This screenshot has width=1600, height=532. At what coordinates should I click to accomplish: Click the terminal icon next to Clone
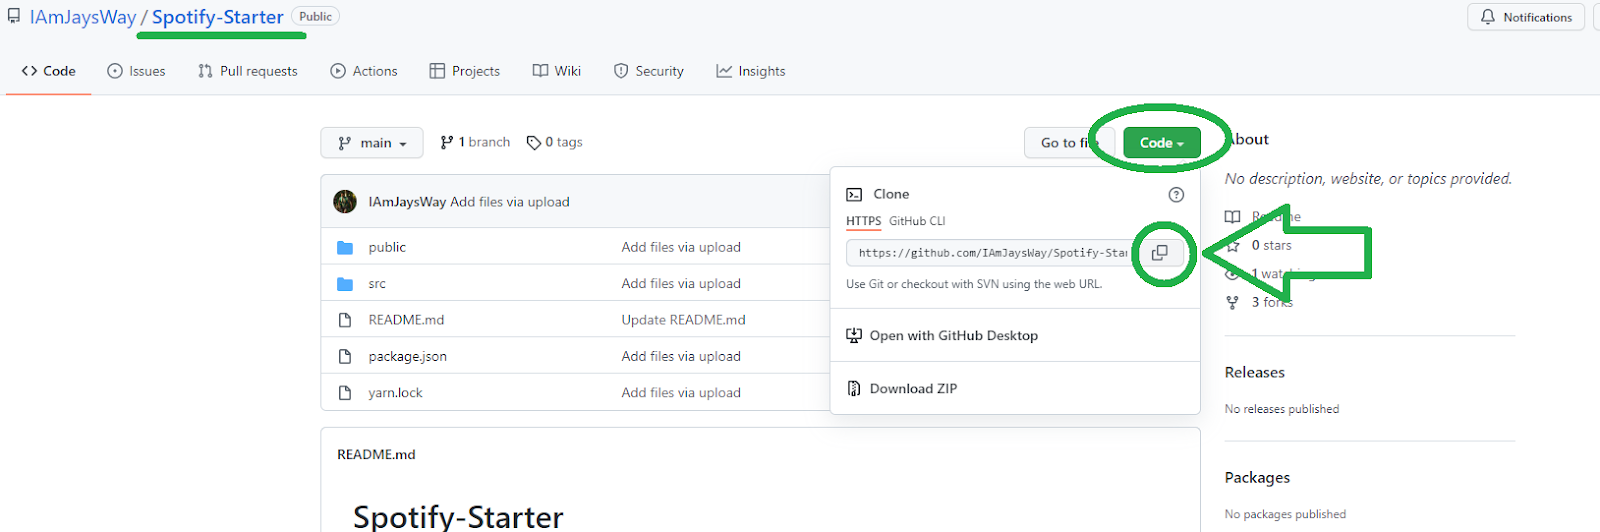coord(854,195)
